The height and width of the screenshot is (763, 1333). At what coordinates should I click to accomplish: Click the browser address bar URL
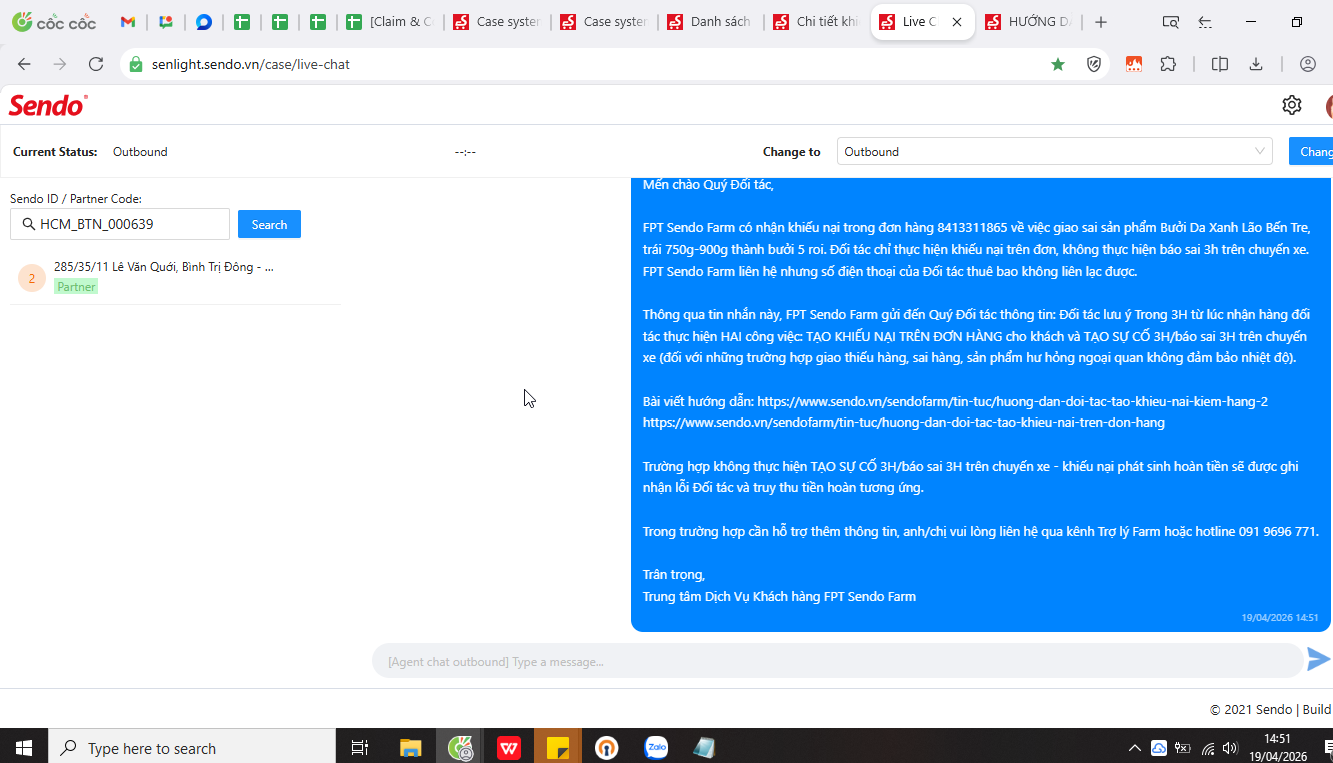(x=251, y=64)
